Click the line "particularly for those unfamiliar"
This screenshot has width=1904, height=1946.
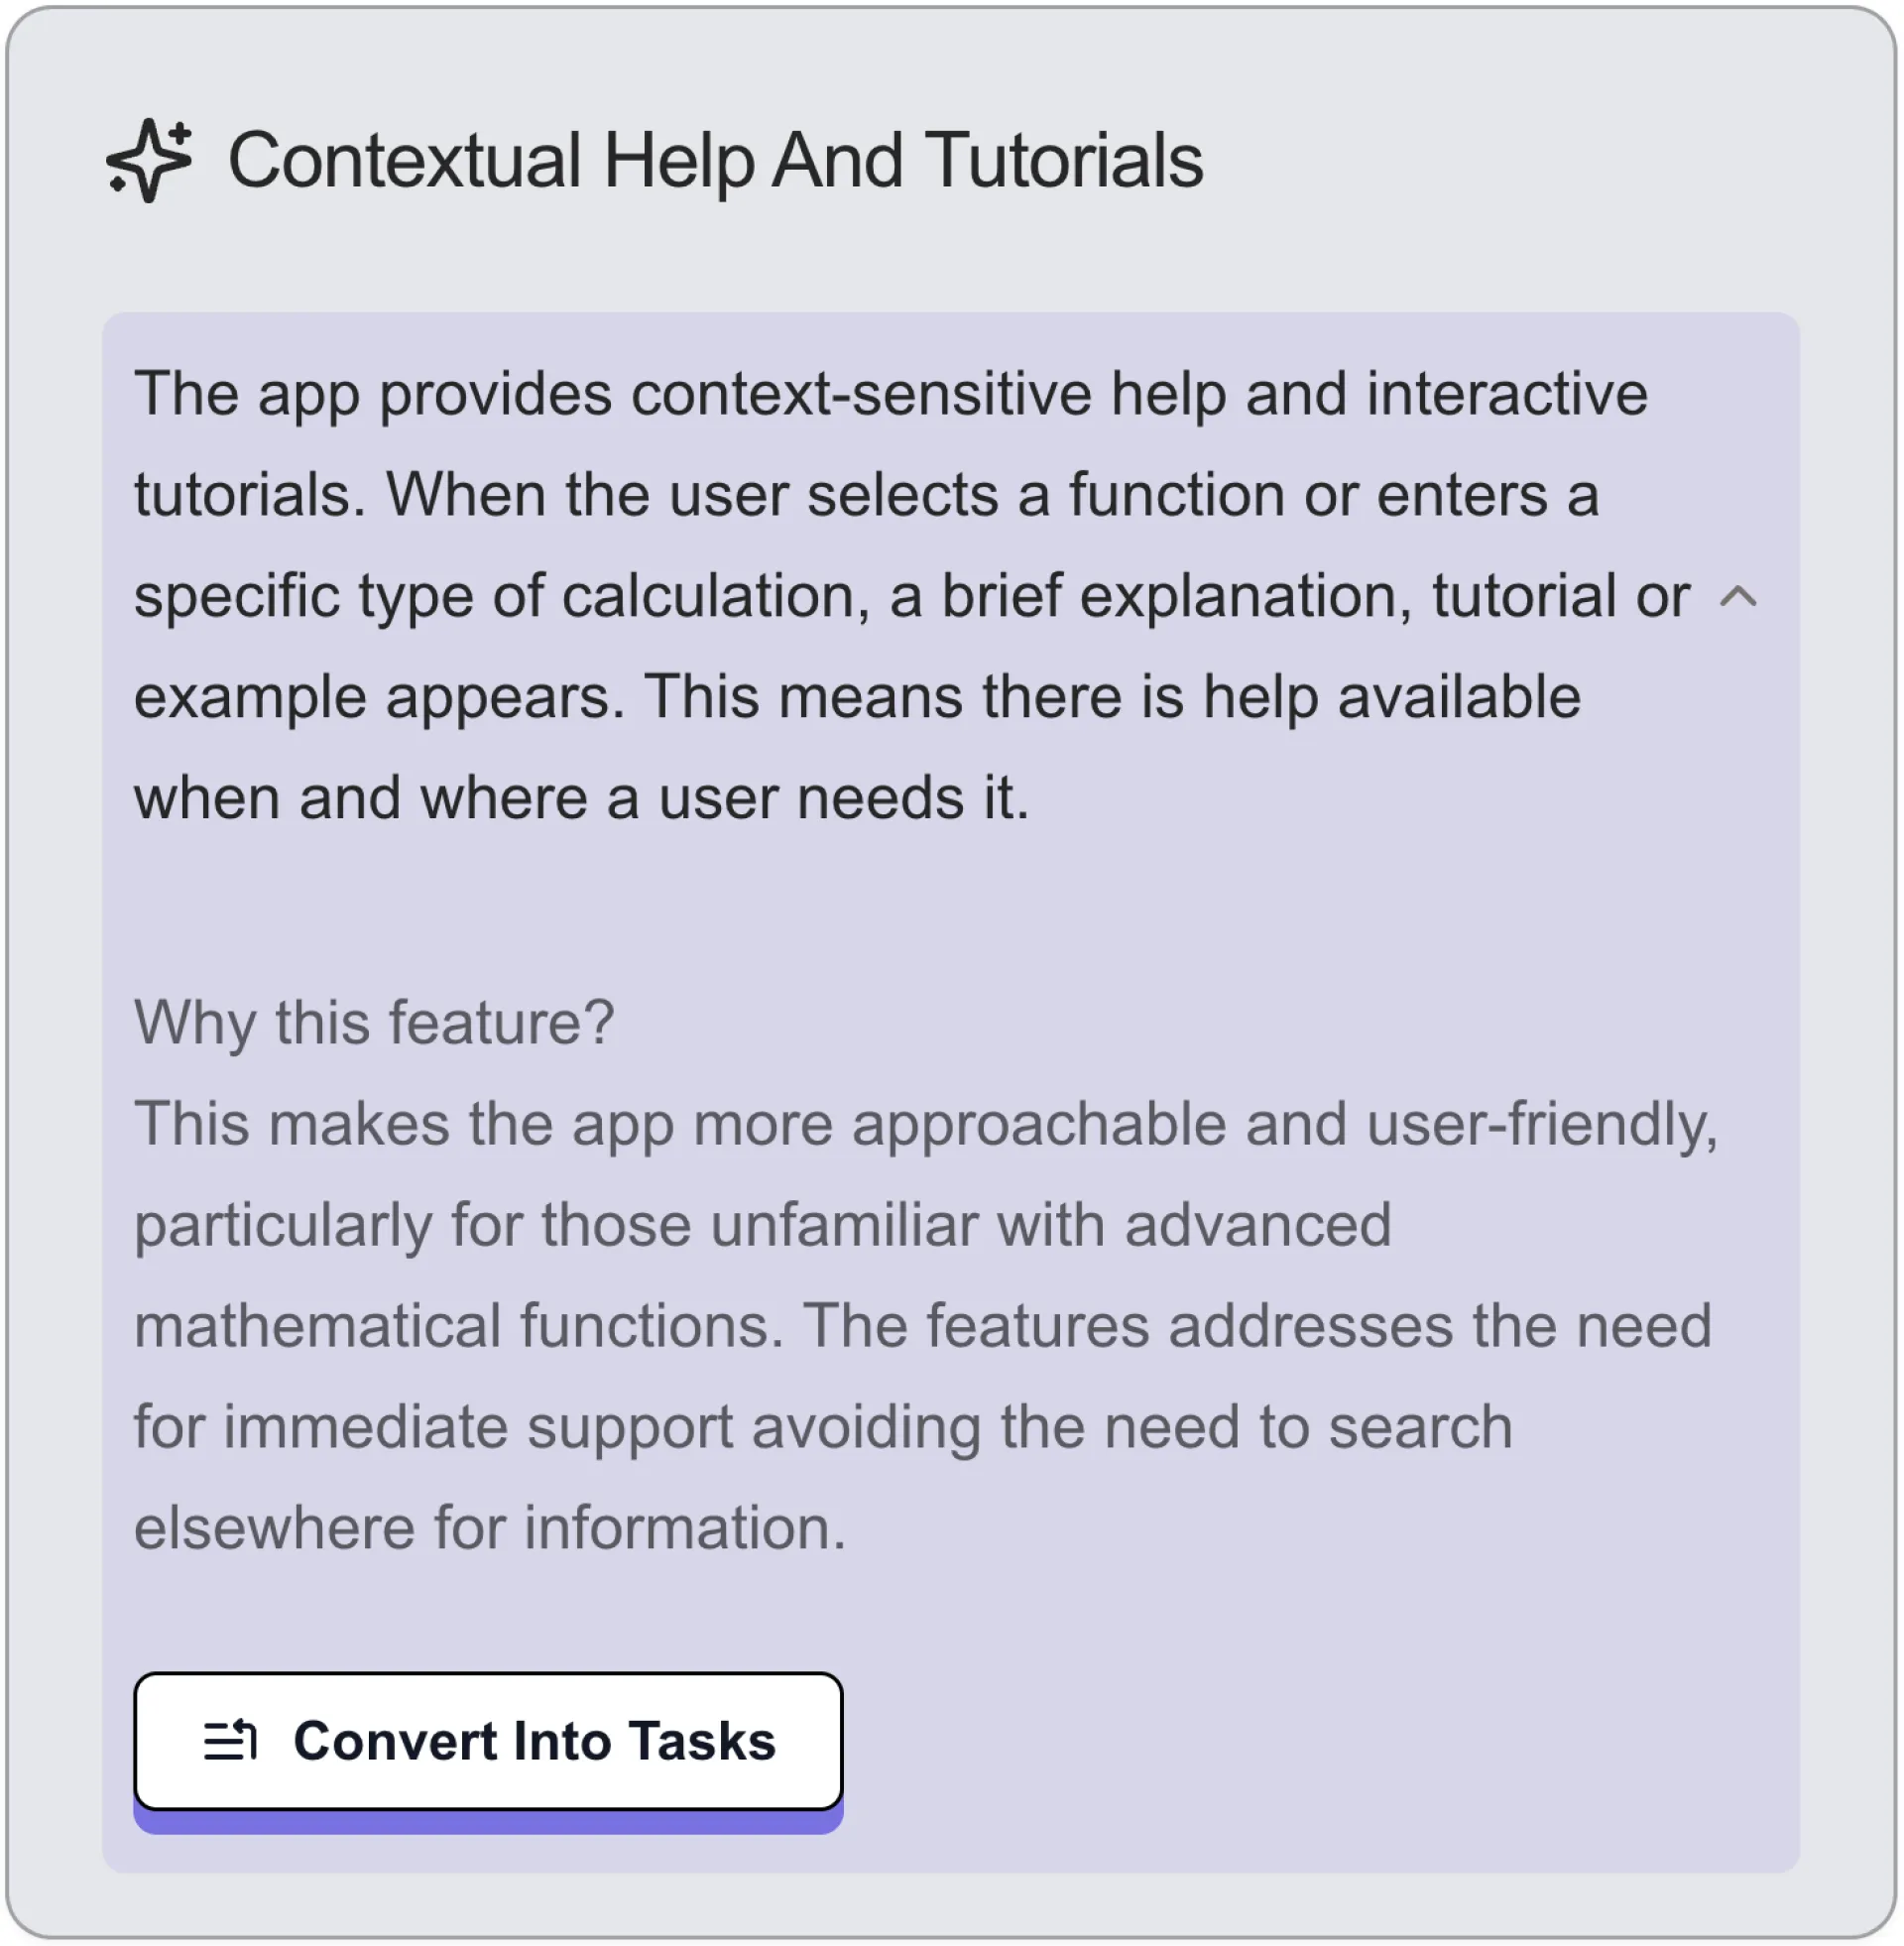click(763, 1225)
